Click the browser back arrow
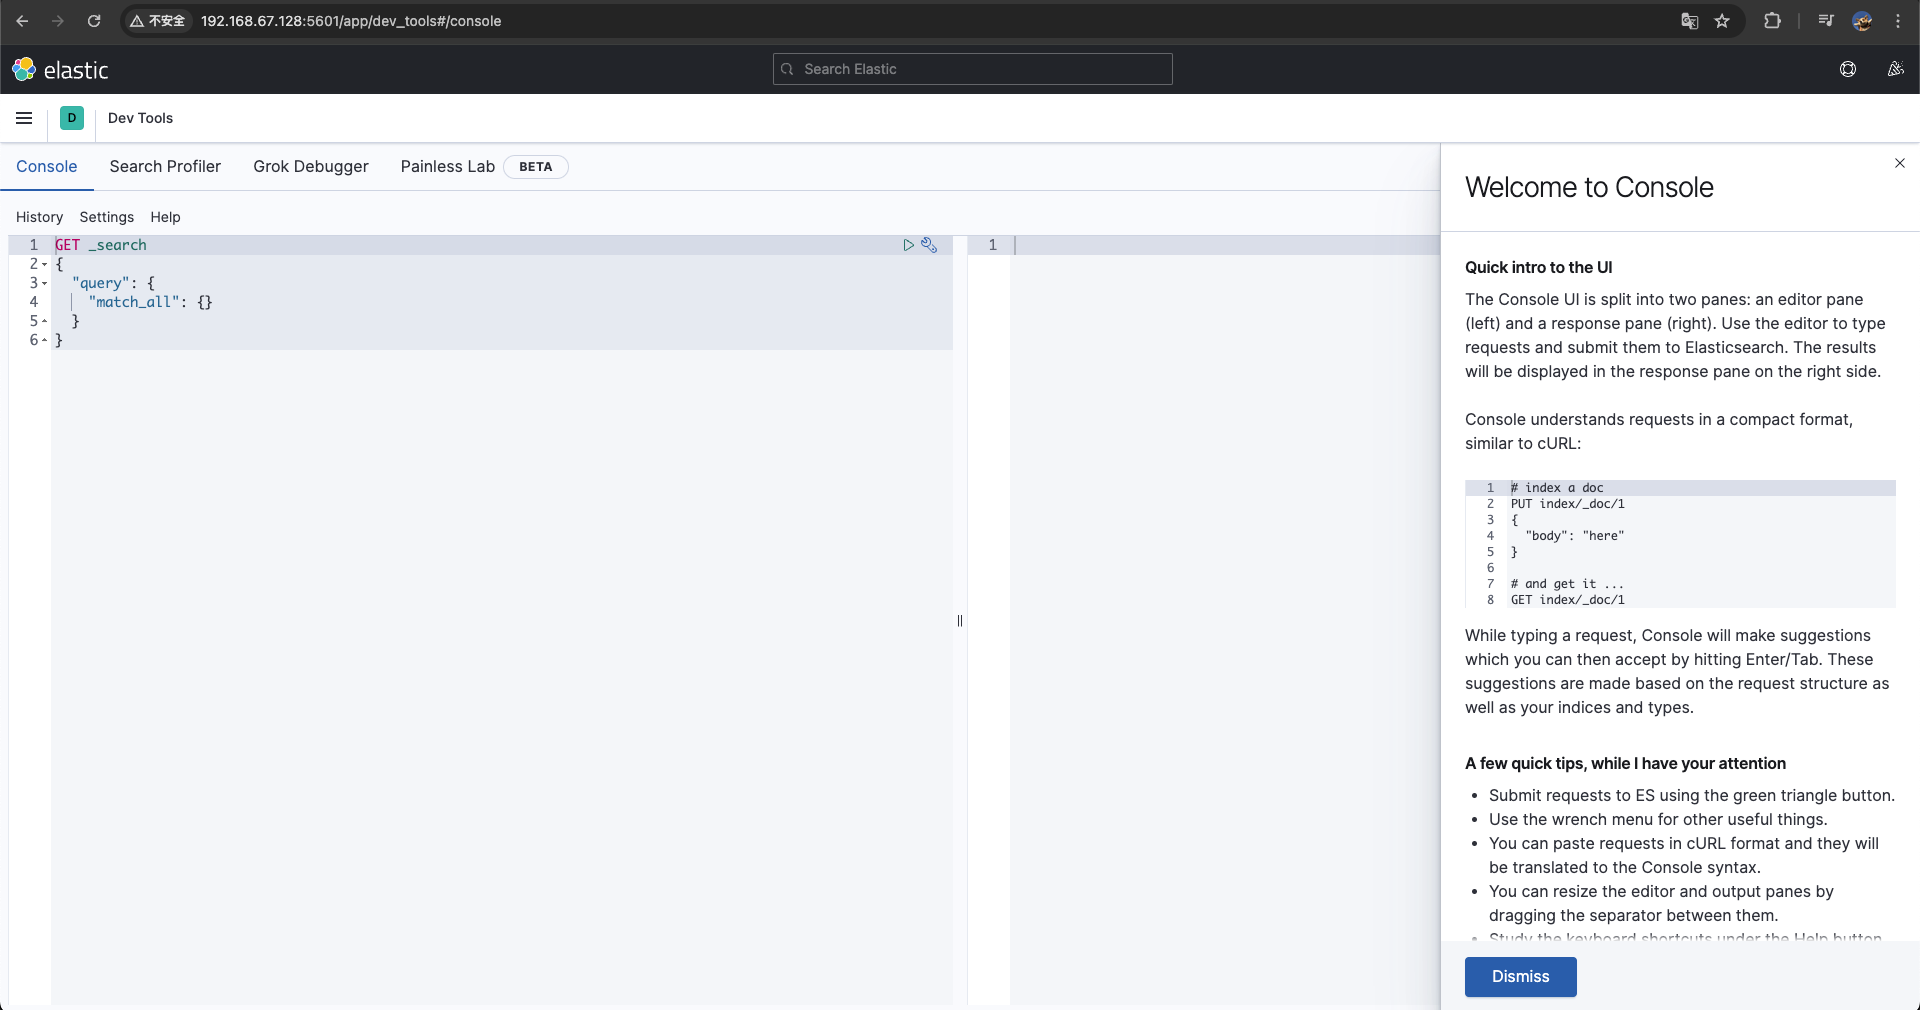Image resolution: width=1920 pixels, height=1010 pixels. point(22,21)
